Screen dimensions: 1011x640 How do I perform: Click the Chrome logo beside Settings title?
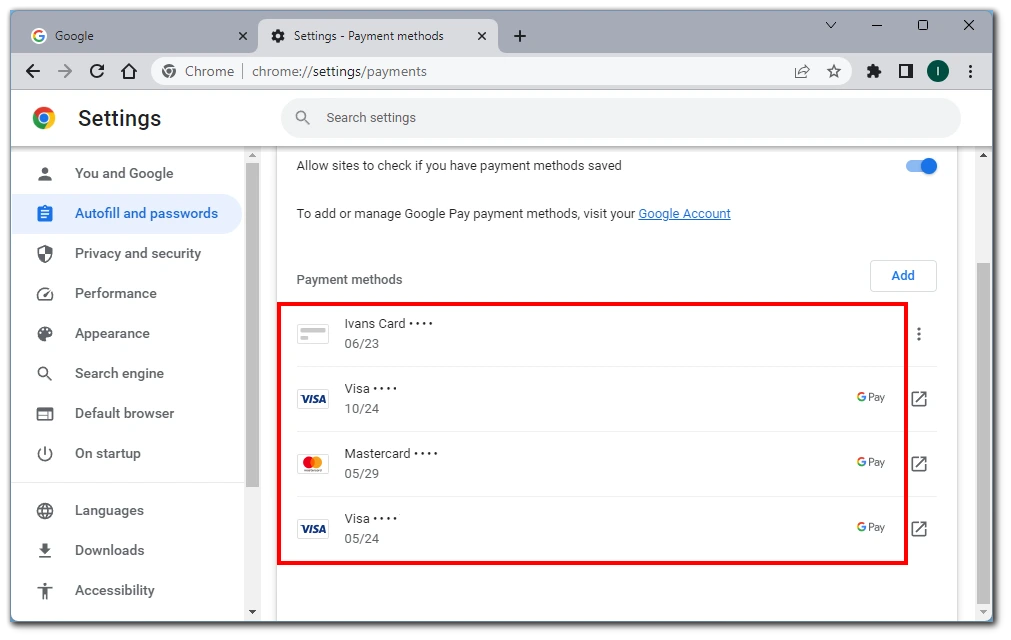pyautogui.click(x=44, y=118)
